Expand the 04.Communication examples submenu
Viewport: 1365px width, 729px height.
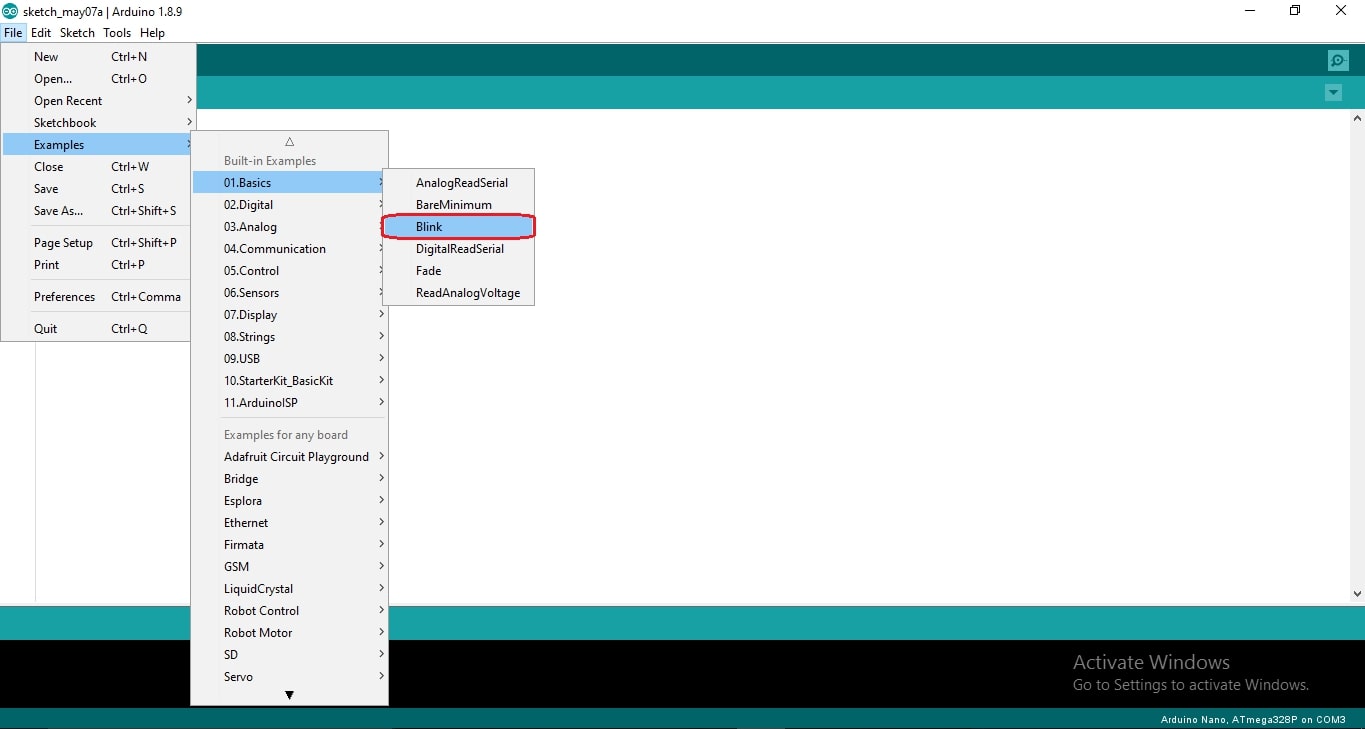click(x=289, y=249)
